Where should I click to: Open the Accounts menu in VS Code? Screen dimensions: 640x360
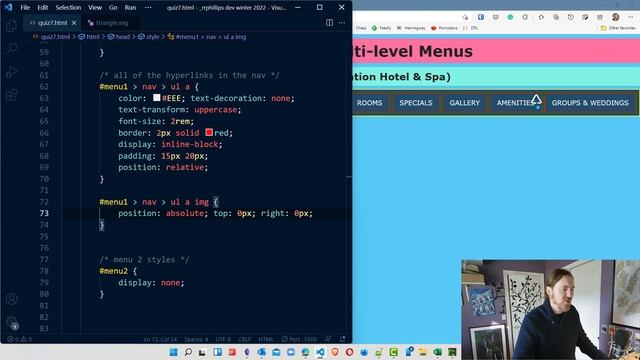[11, 299]
